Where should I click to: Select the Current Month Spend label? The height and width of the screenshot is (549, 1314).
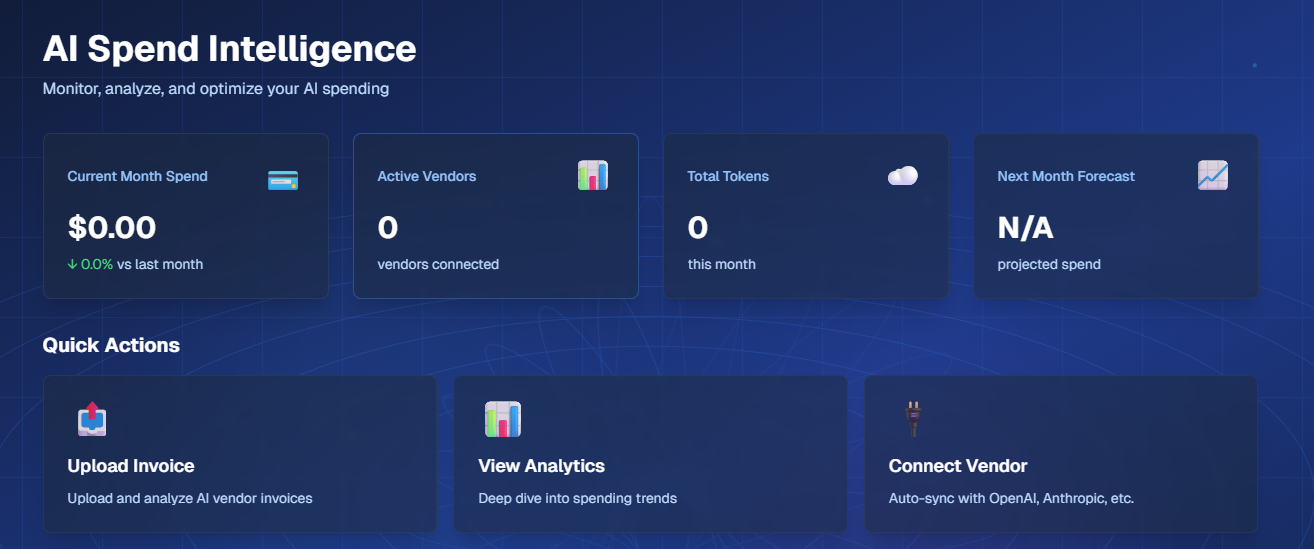138,176
